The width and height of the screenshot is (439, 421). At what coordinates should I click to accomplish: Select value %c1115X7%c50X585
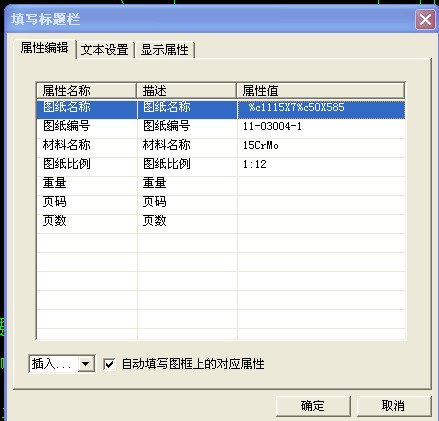pos(321,109)
